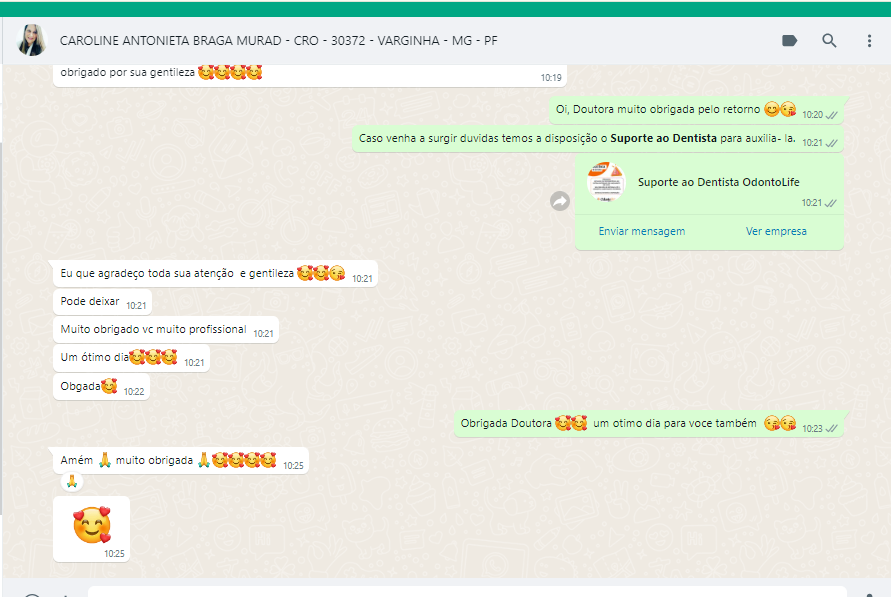The width and height of the screenshot is (891, 597).
Task: Click the Enviar mensagem link
Action: click(x=642, y=231)
